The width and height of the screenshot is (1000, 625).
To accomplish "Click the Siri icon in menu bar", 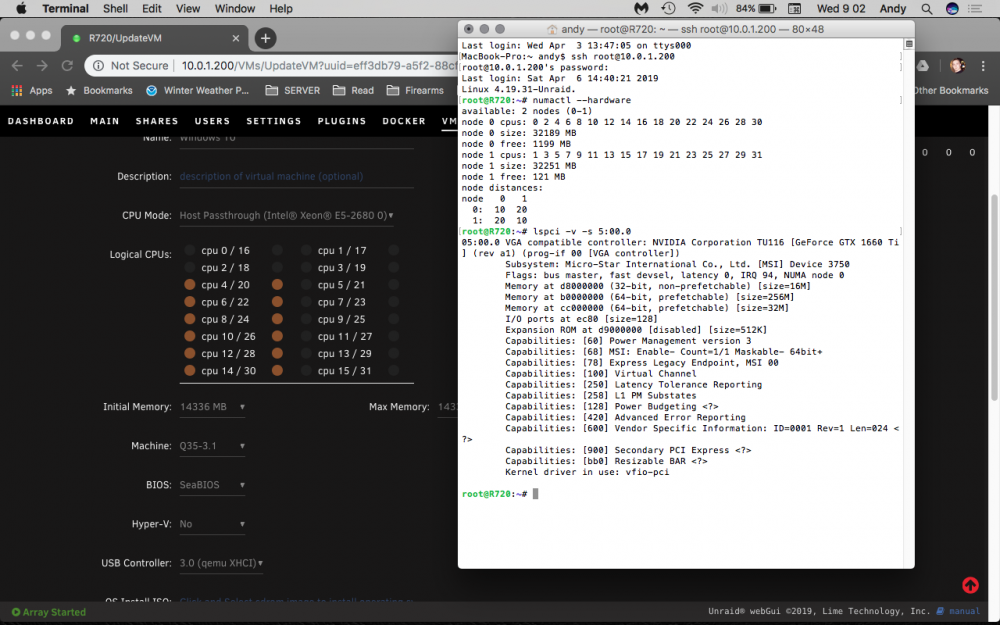I will point(952,9).
